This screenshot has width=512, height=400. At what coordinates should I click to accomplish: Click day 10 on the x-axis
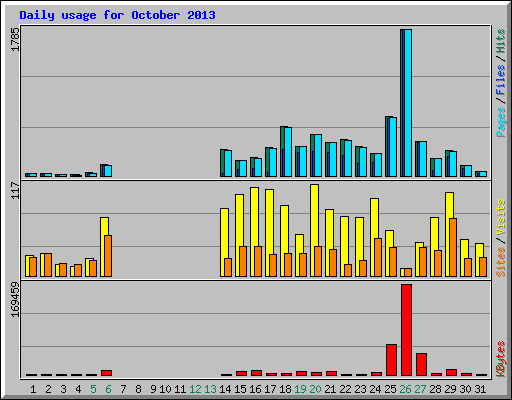[x=165, y=389]
